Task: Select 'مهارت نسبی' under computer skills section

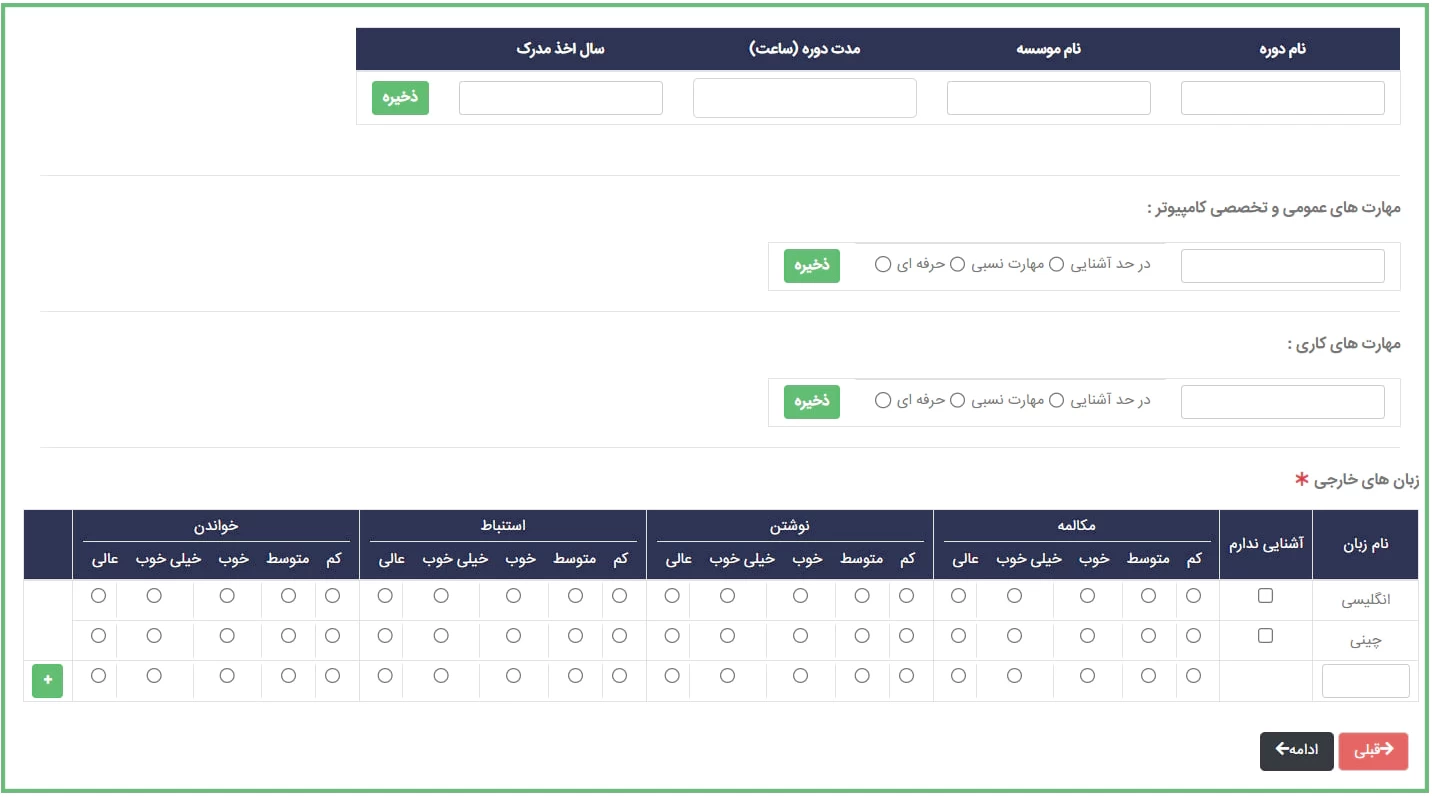Action: tap(957, 264)
